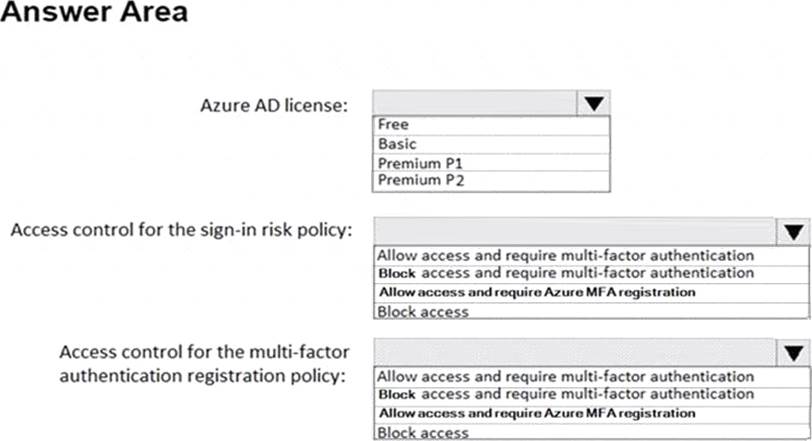Pick 'Allow access and require Azure MFA registration' for registration policy
This screenshot has width=812, height=441.
537,413
